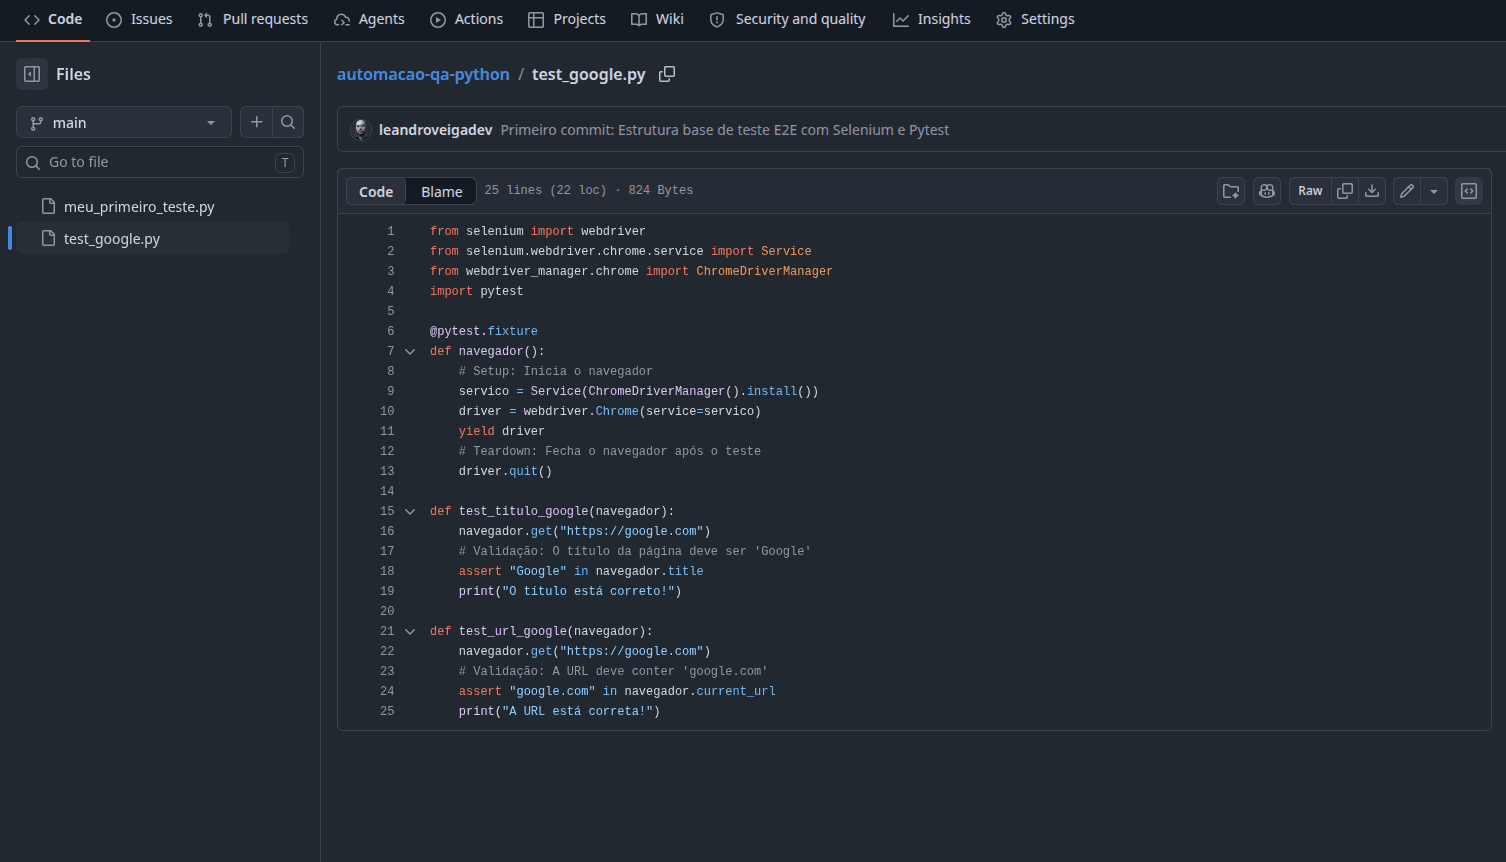Download the raw file icon
Screen dimensions: 1506x862
(x=1373, y=191)
